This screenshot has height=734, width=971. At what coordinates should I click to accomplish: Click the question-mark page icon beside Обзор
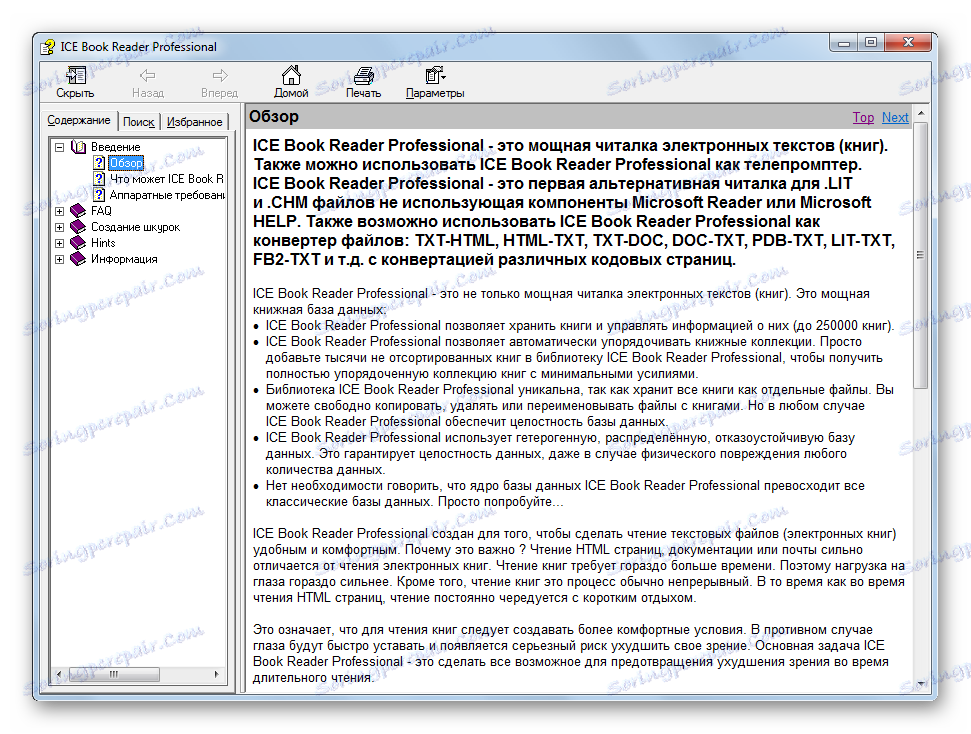99,162
